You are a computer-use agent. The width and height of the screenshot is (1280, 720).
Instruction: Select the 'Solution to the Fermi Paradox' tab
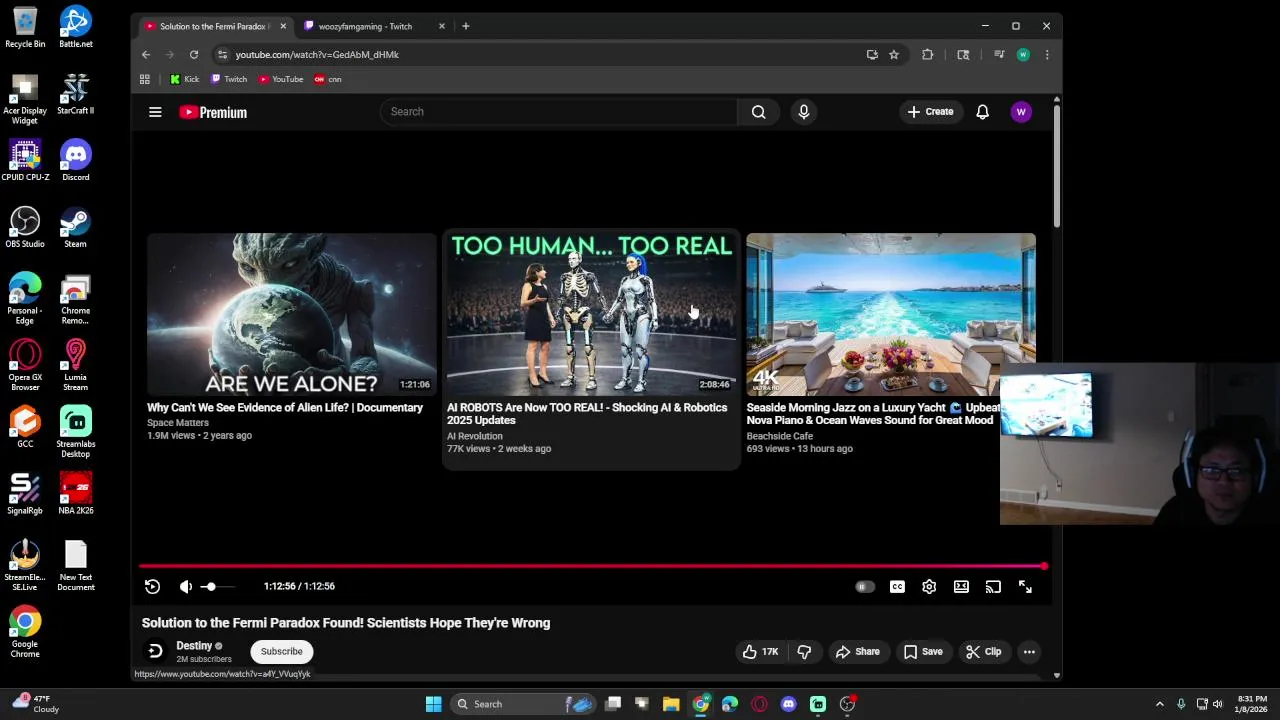pos(213,26)
